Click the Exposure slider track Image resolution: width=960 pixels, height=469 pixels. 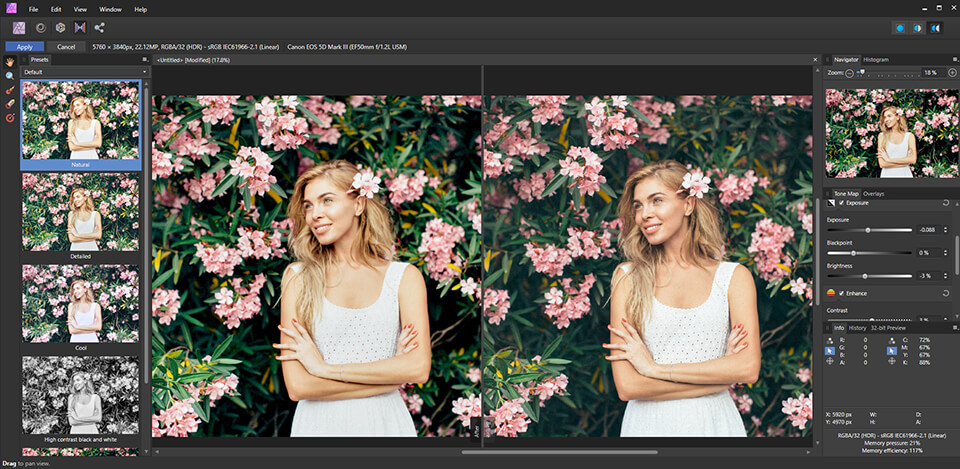point(869,230)
